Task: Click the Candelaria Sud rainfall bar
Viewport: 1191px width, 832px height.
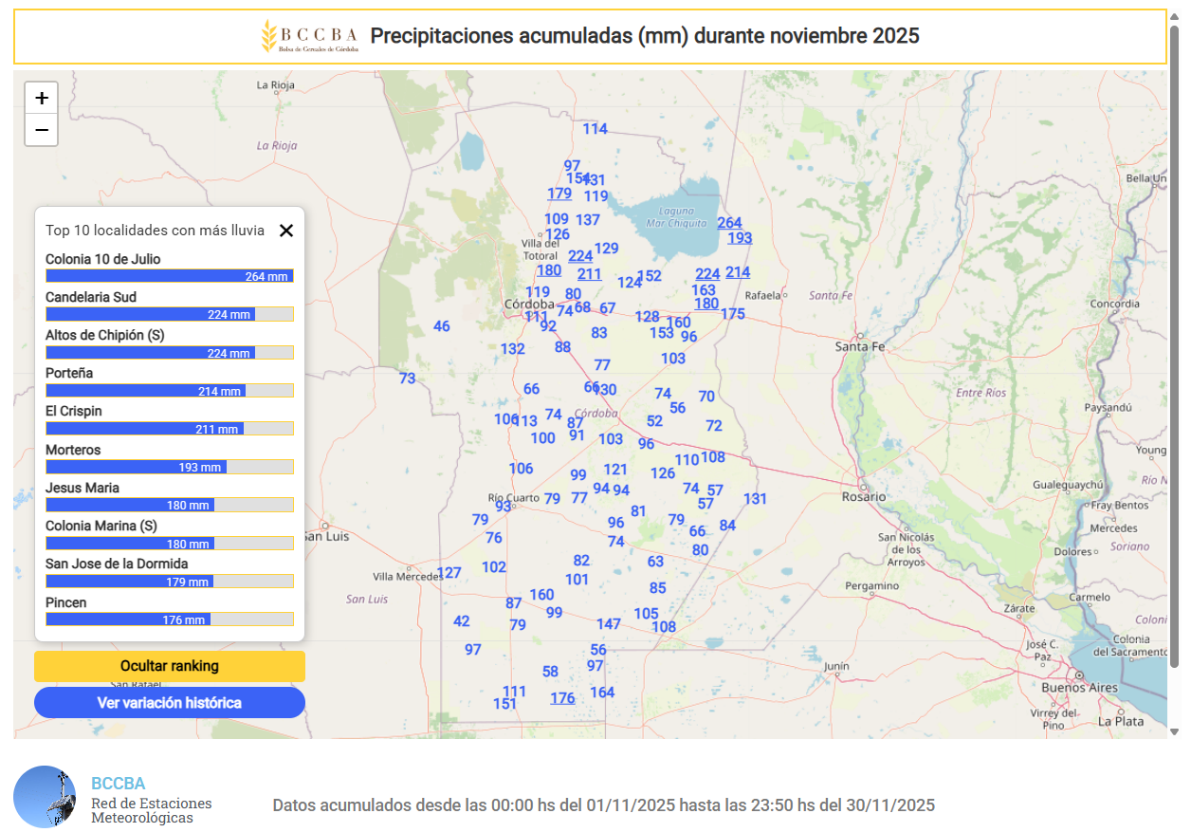Action: (169, 314)
